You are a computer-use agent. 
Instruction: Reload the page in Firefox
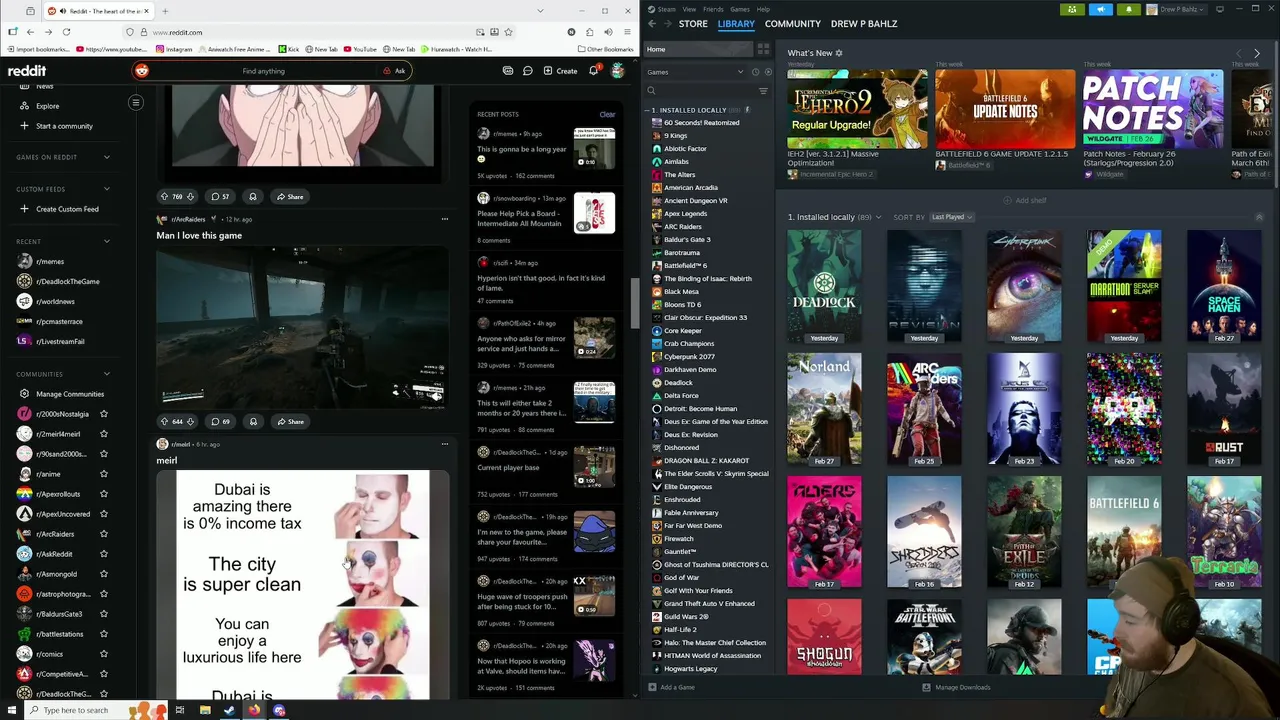[66, 32]
